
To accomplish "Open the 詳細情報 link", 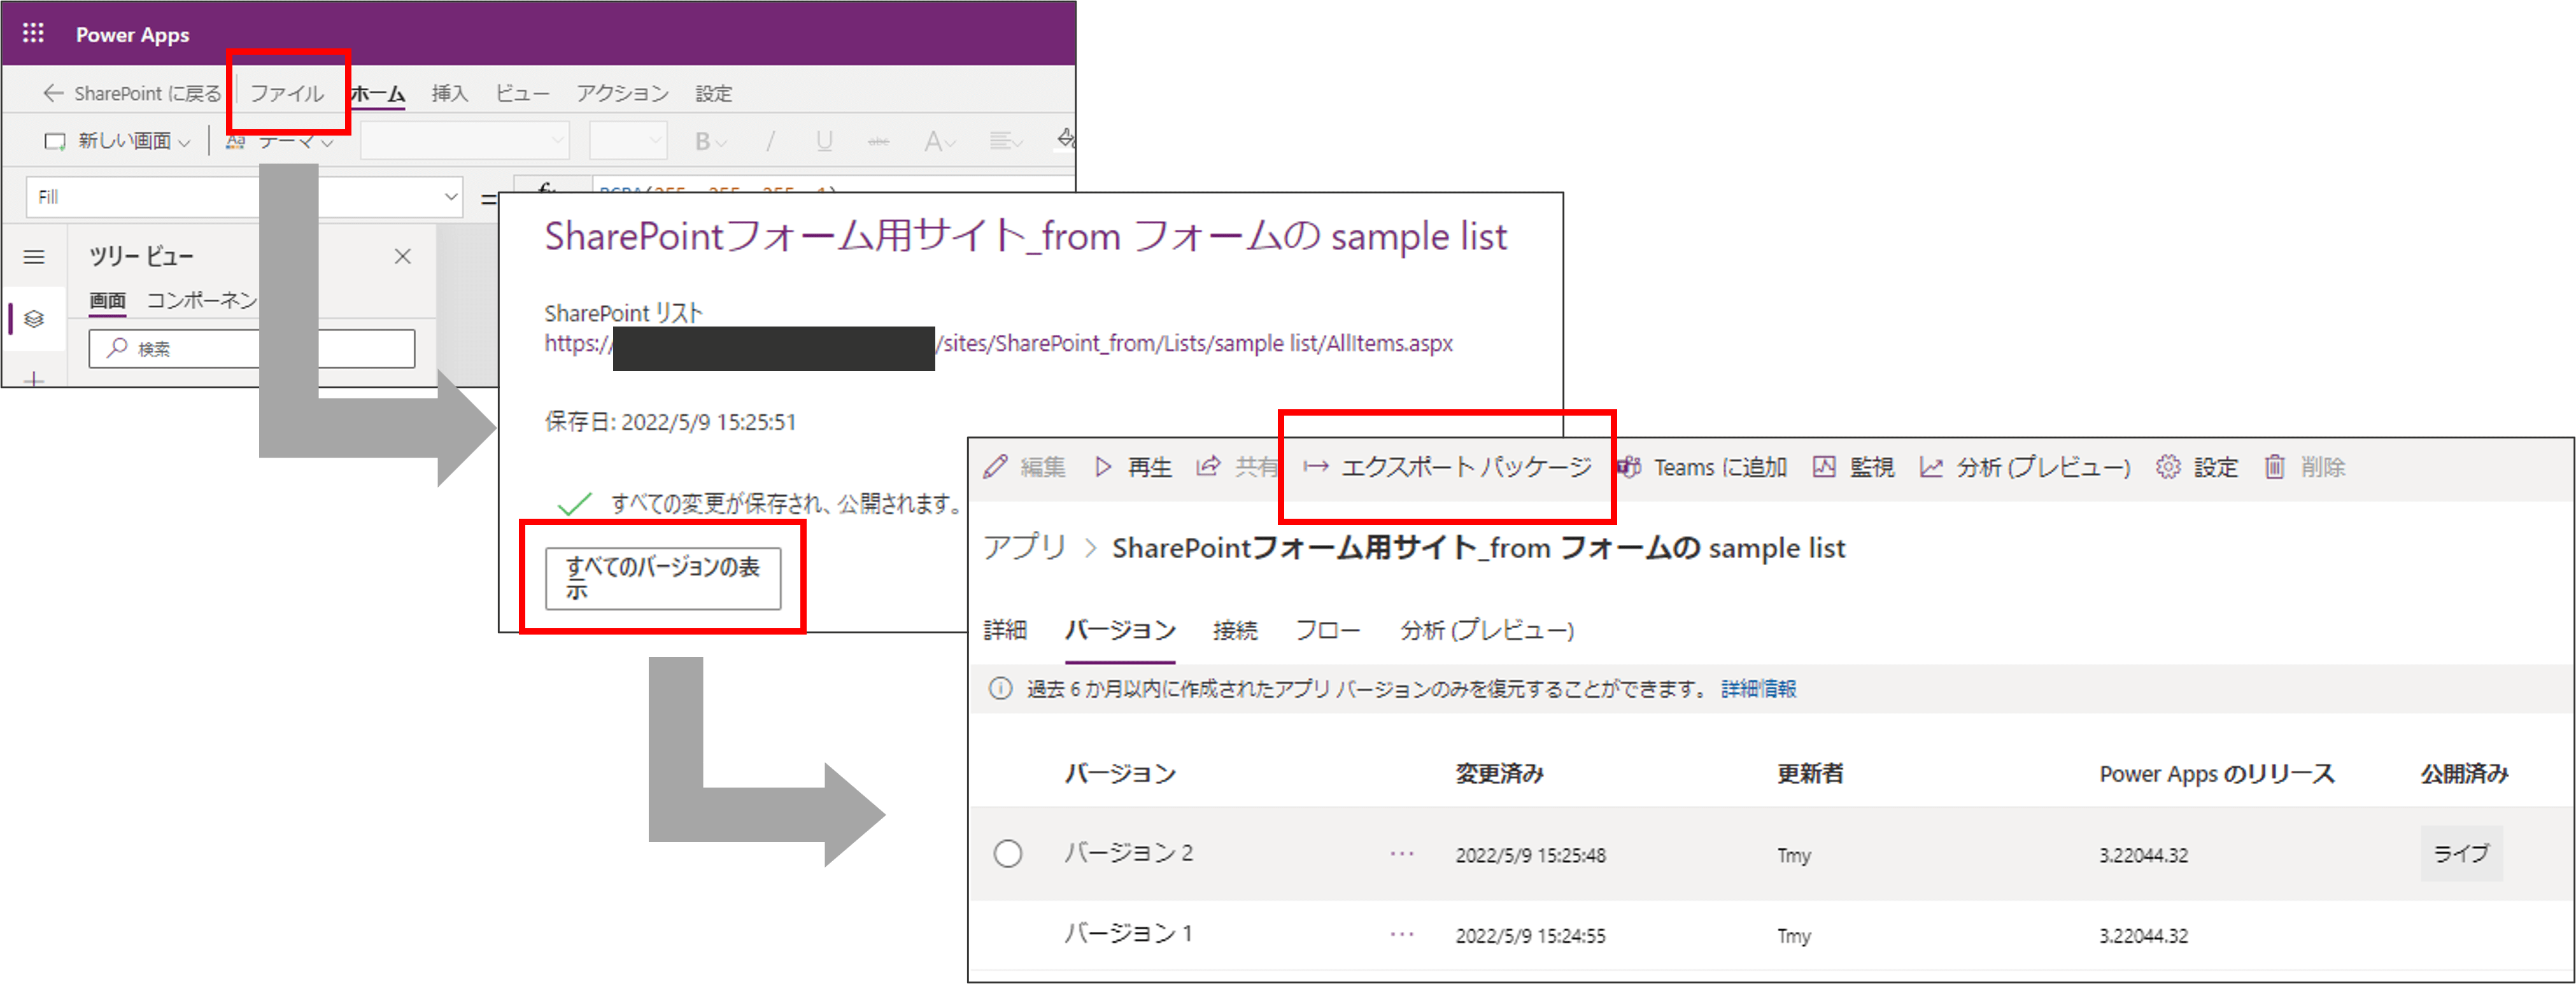I will 1758,688.
